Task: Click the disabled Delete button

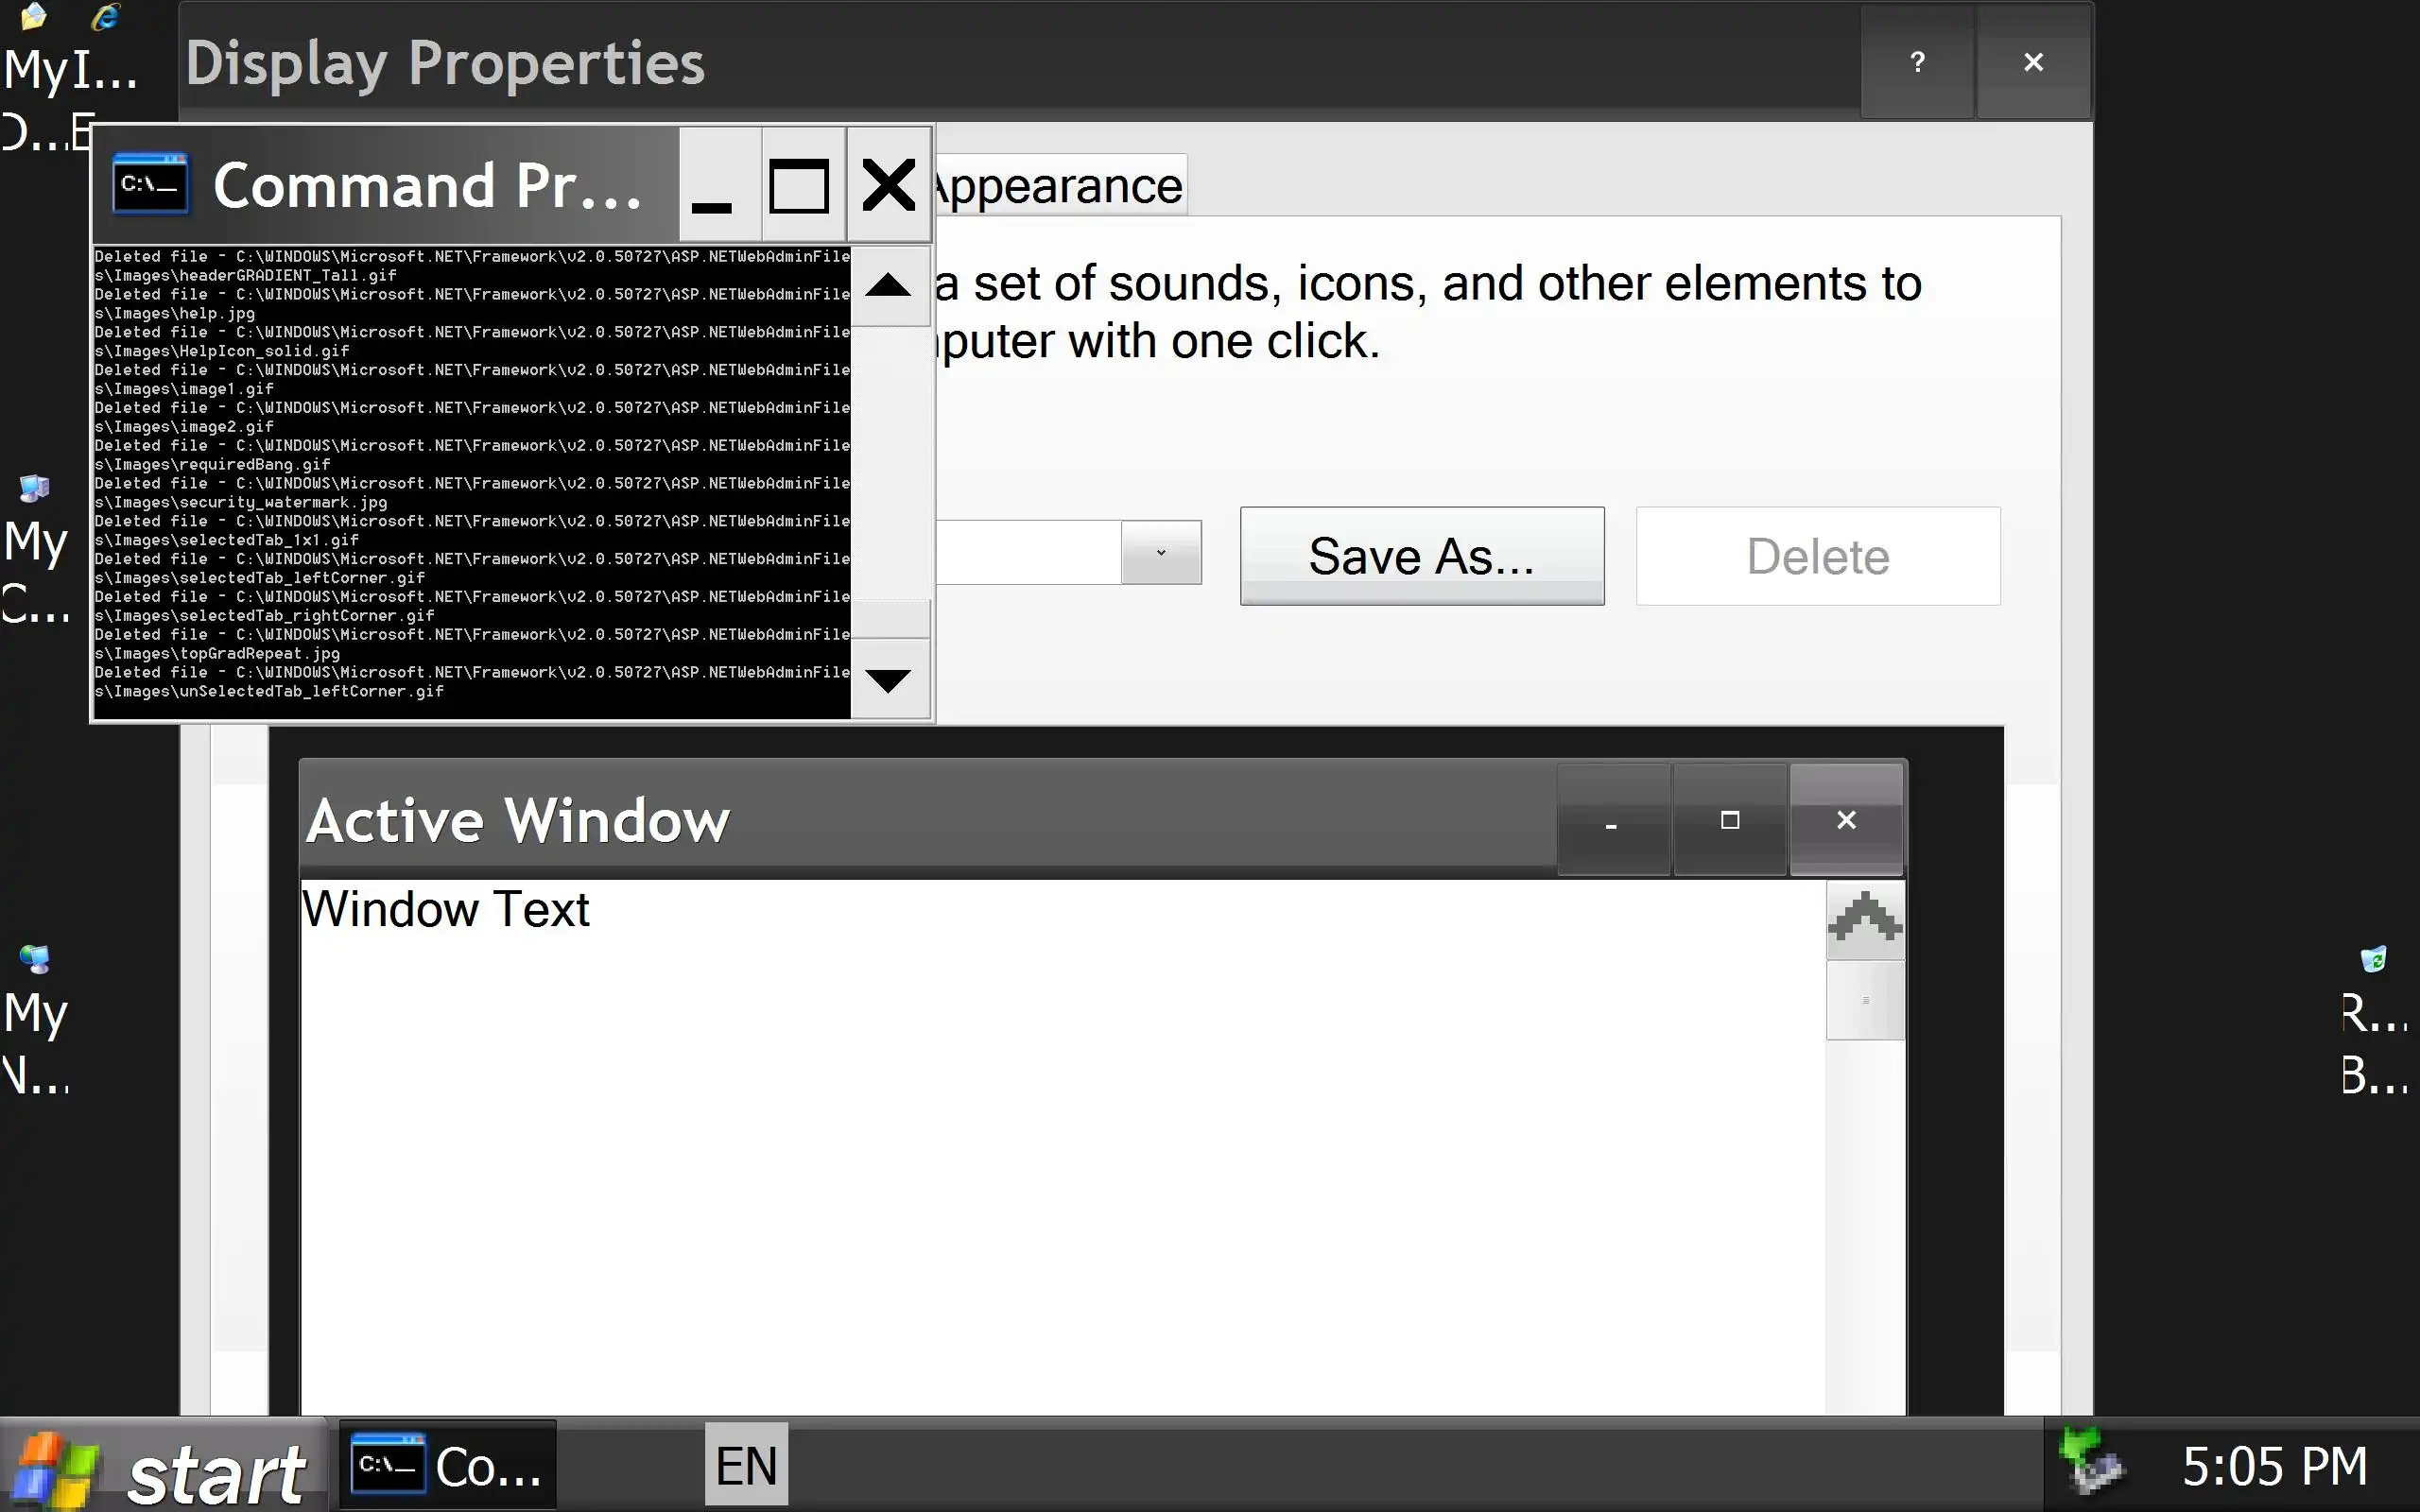Action: (1817, 556)
